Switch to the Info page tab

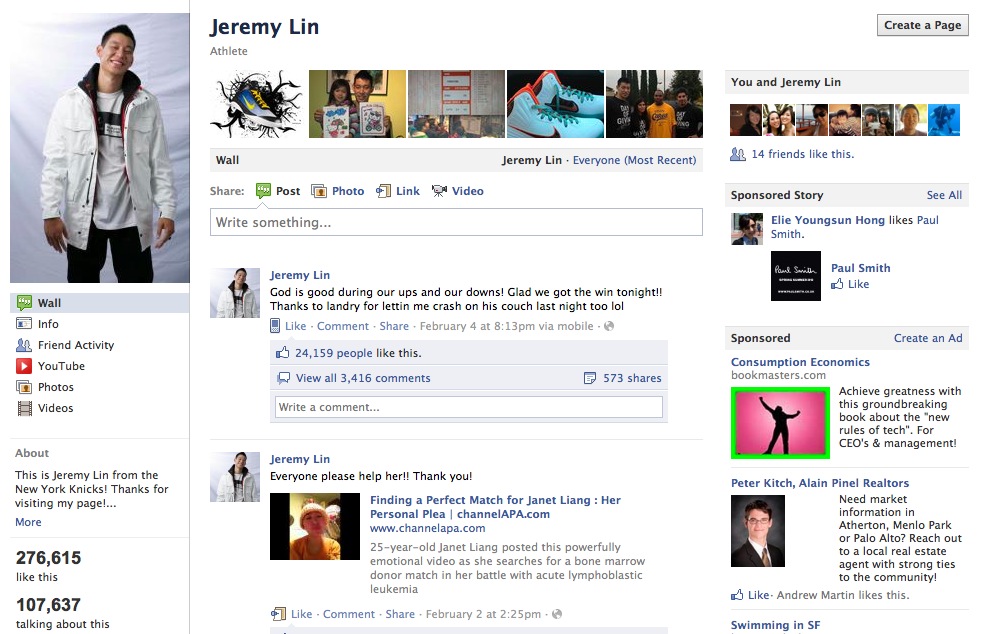pos(48,324)
